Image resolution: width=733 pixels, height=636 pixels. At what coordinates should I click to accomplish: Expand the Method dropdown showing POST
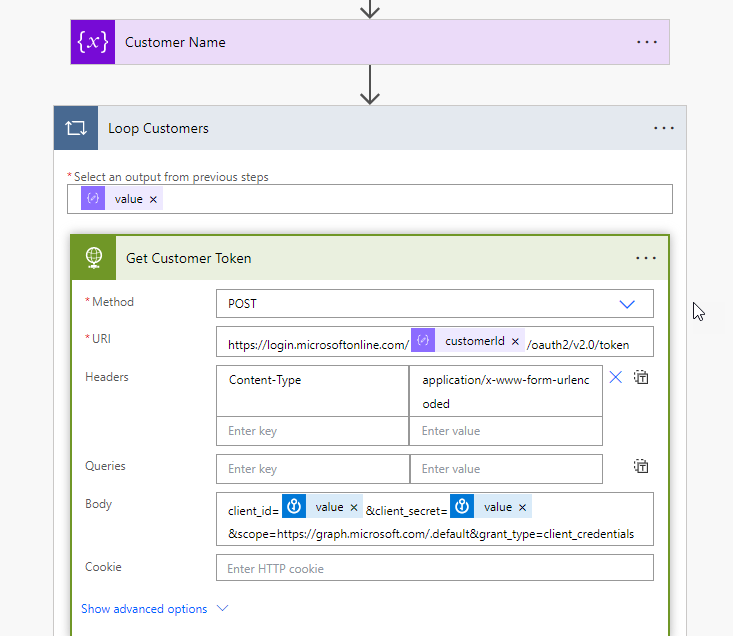(x=627, y=303)
